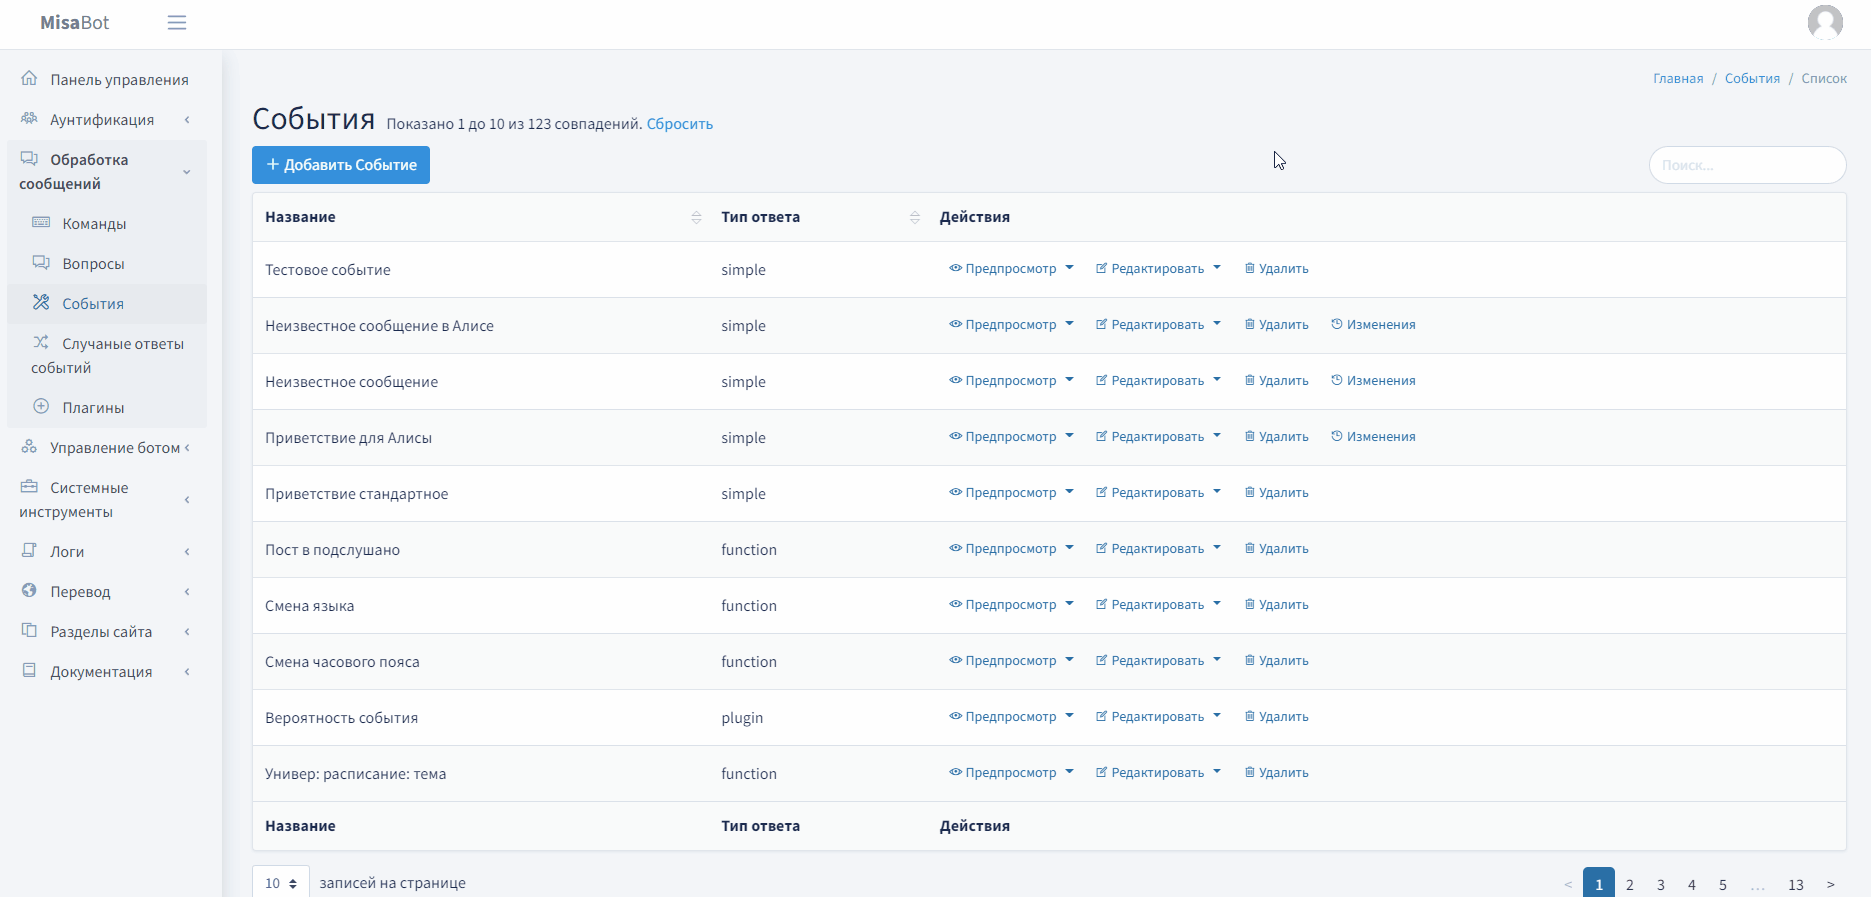Expand Логи sidebar item
The height and width of the screenshot is (897, 1871).
[107, 552]
